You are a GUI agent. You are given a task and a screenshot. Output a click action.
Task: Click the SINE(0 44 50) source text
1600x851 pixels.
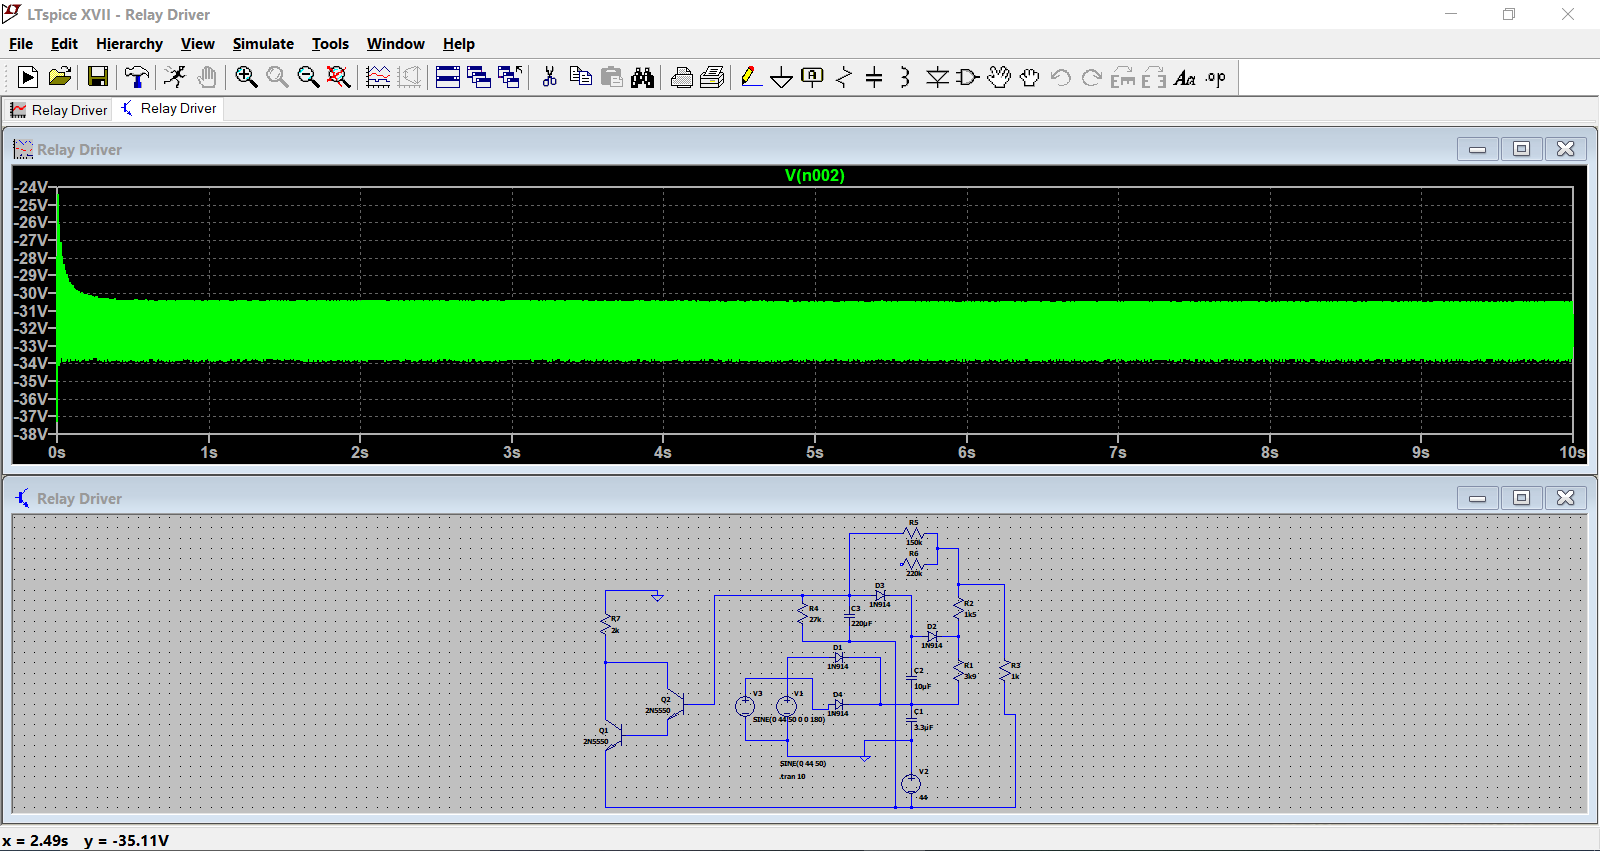point(803,763)
